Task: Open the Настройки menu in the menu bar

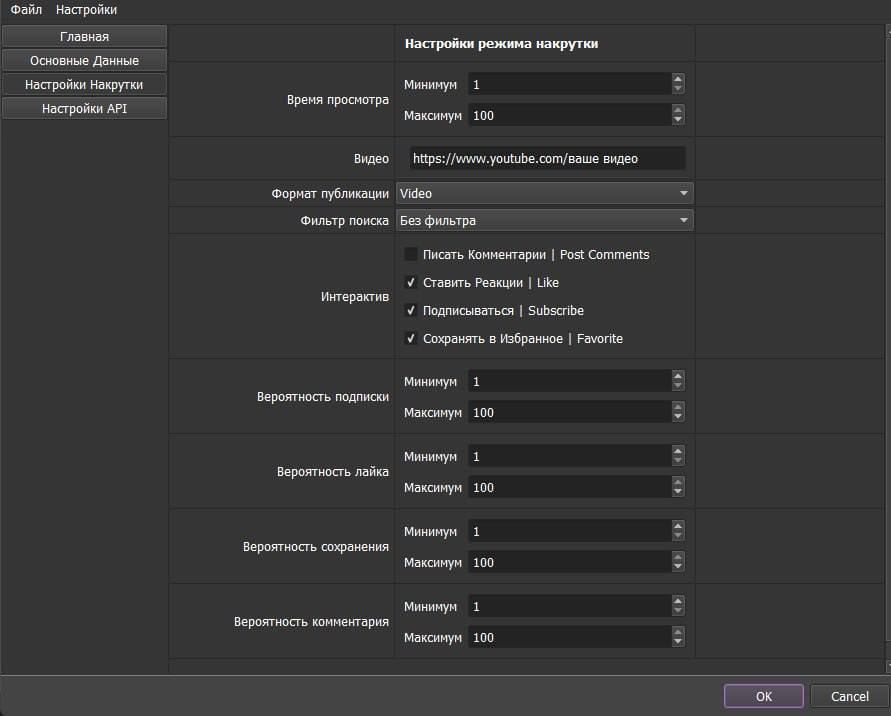Action: point(86,10)
